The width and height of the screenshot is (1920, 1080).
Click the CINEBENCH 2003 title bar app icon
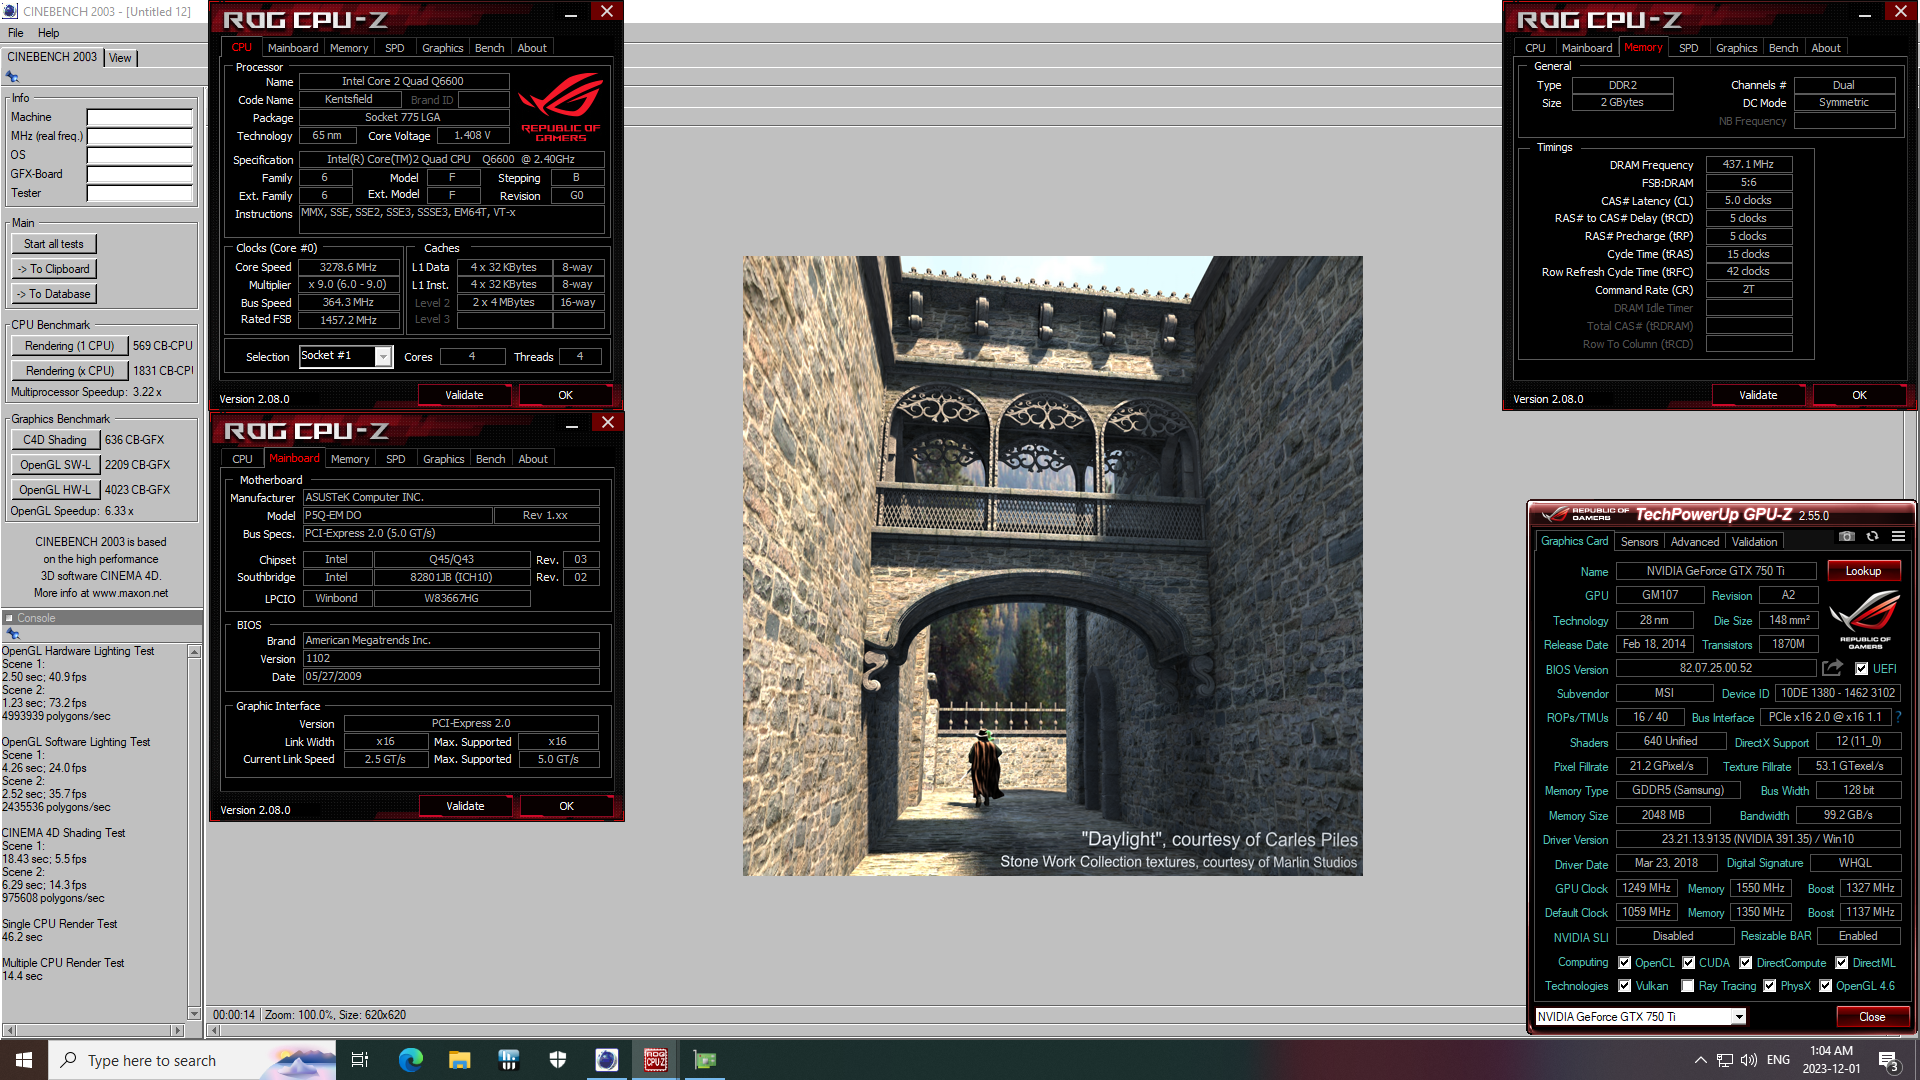[x=10, y=11]
